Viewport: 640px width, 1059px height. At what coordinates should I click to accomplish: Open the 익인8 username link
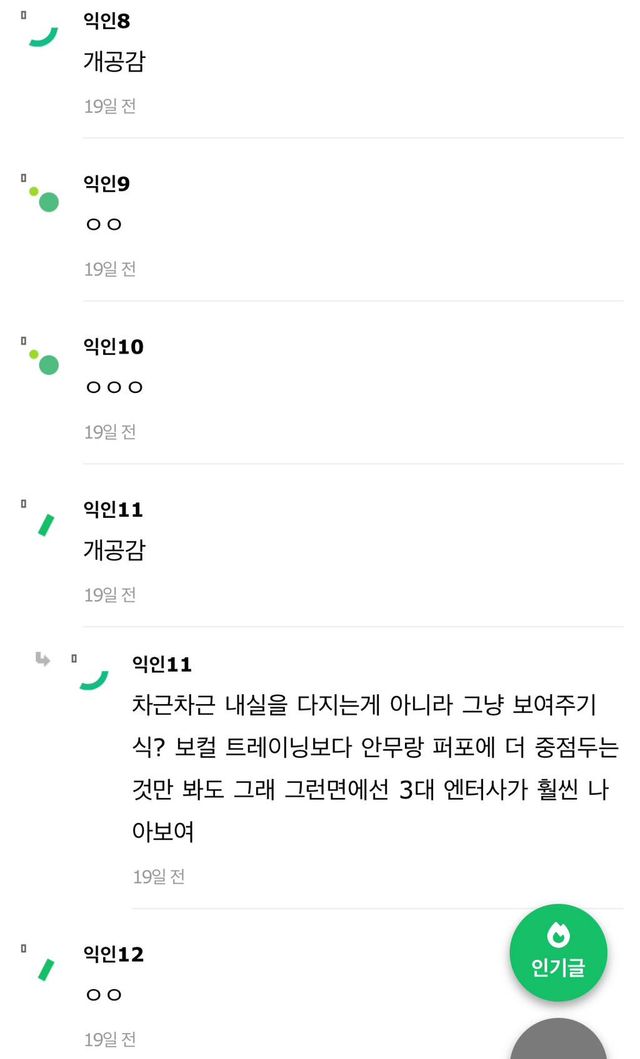pyautogui.click(x=106, y=21)
